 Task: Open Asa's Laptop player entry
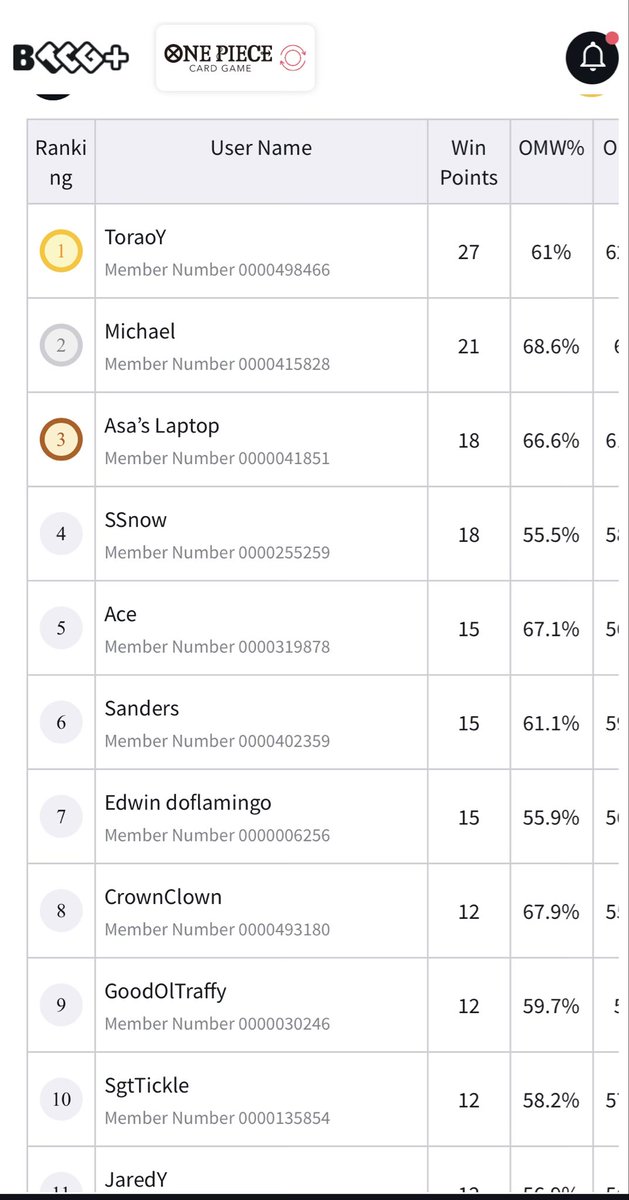pyautogui.click(x=162, y=425)
